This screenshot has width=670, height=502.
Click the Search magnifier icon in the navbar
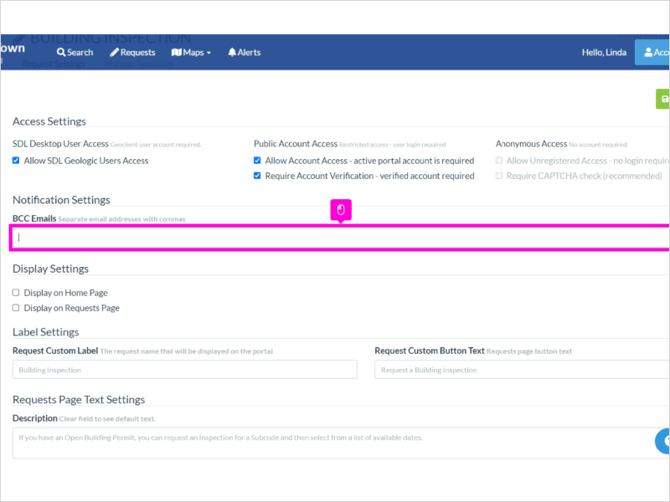[61, 53]
